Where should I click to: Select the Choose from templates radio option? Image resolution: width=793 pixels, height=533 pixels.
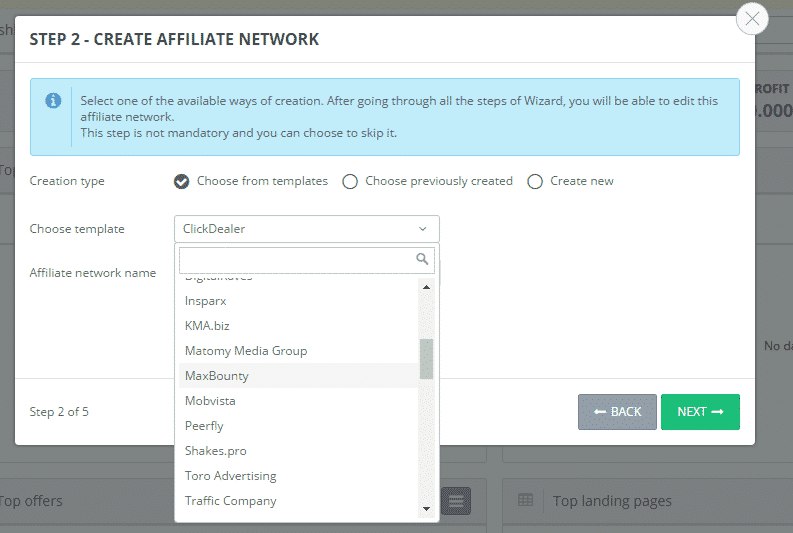(181, 181)
